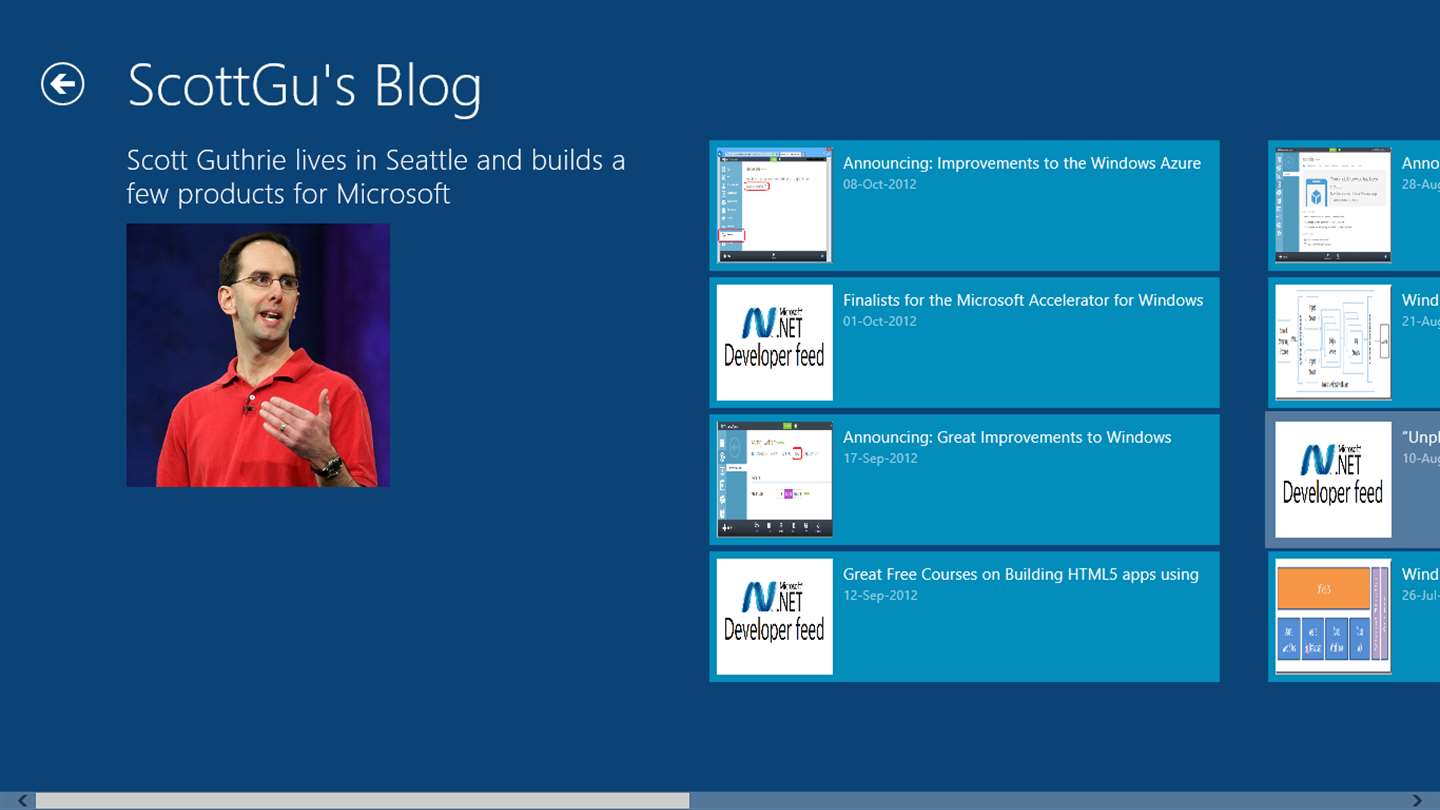Click thumbnail of 08-Oct-2012 Azure post
The image size is (1440, 810).
(x=774, y=205)
